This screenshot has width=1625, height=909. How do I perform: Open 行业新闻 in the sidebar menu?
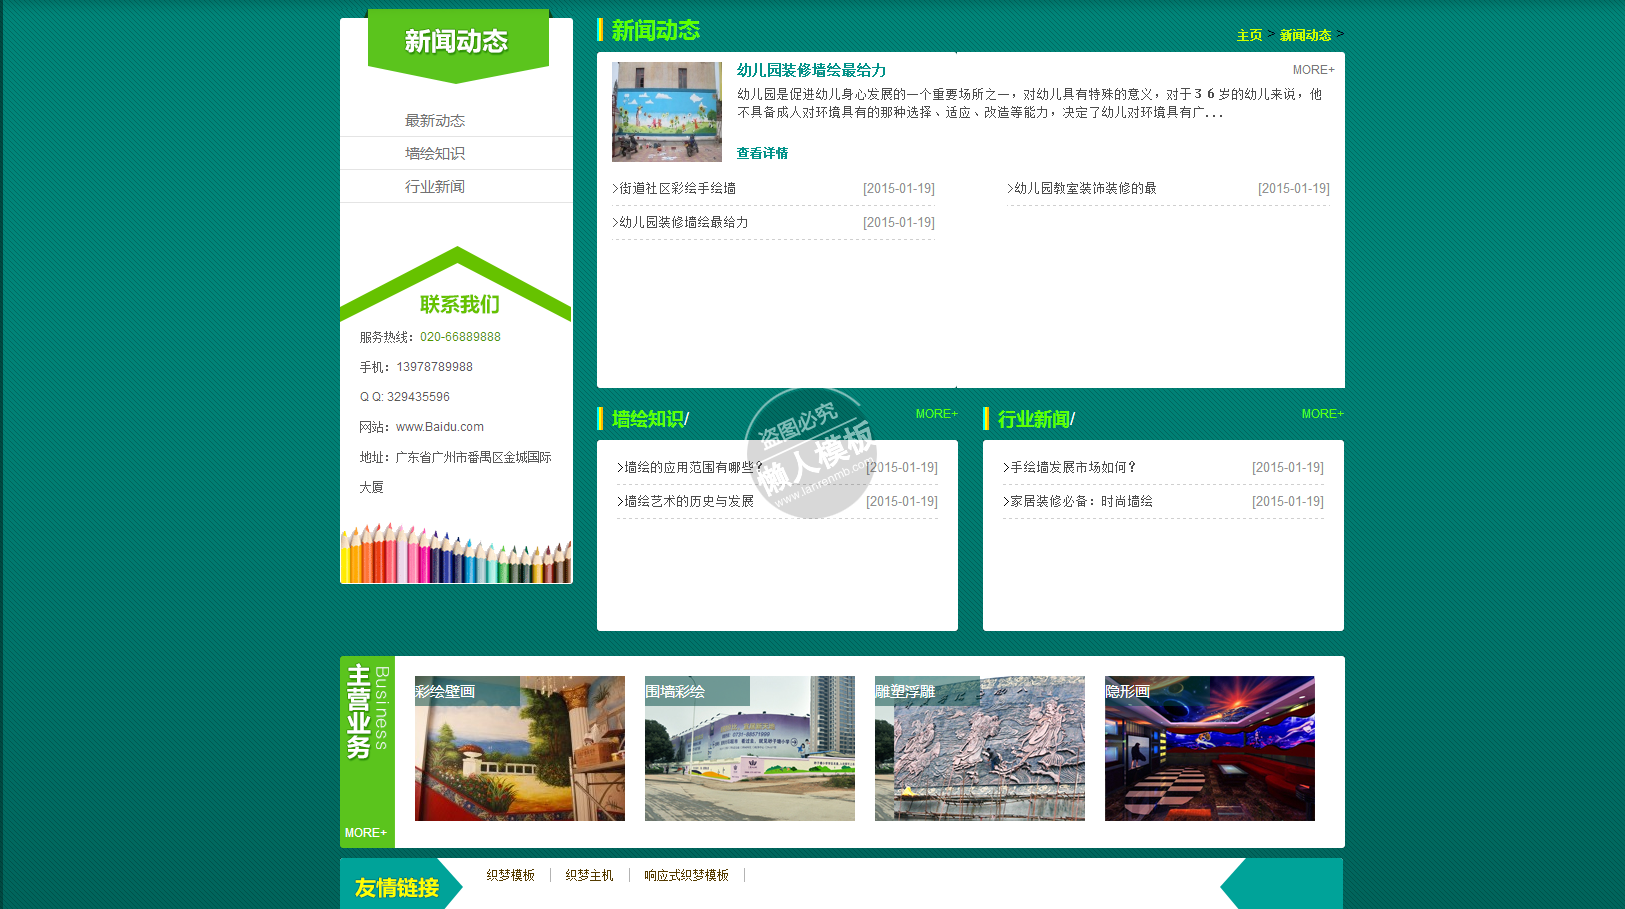435,187
